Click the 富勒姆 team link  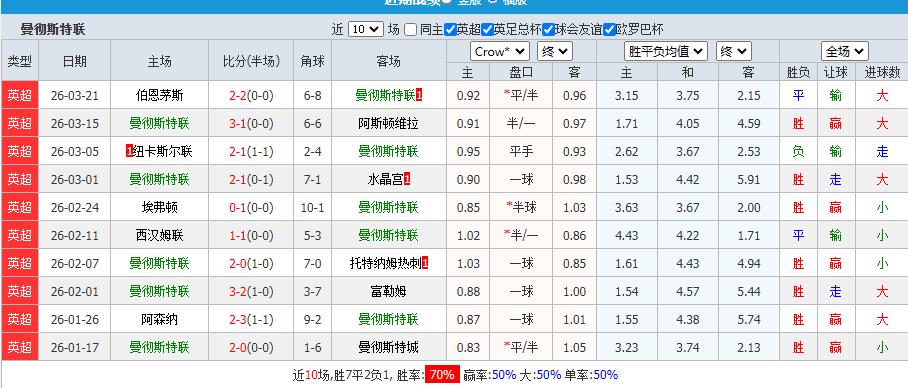pos(389,291)
